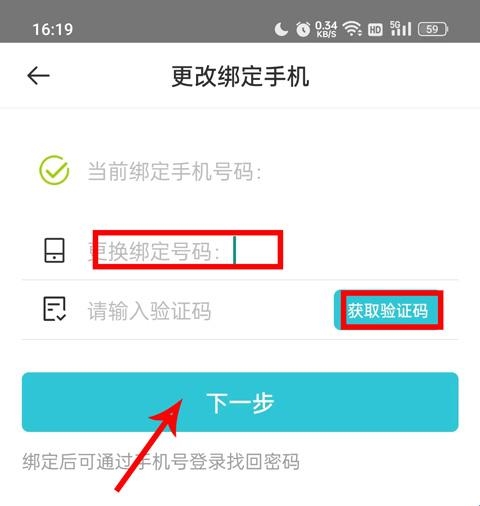Focus the 请输入验证码 input field

pyautogui.click(x=207, y=310)
